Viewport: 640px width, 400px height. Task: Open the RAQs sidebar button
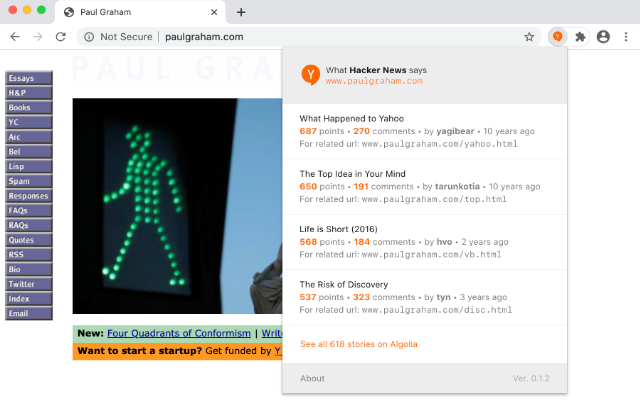[29, 225]
